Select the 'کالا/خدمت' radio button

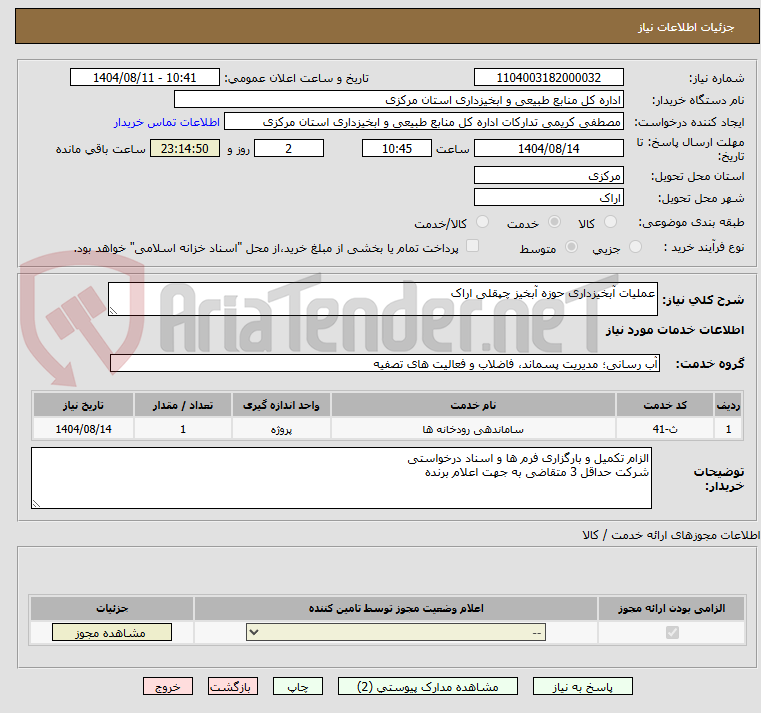tap(482, 222)
